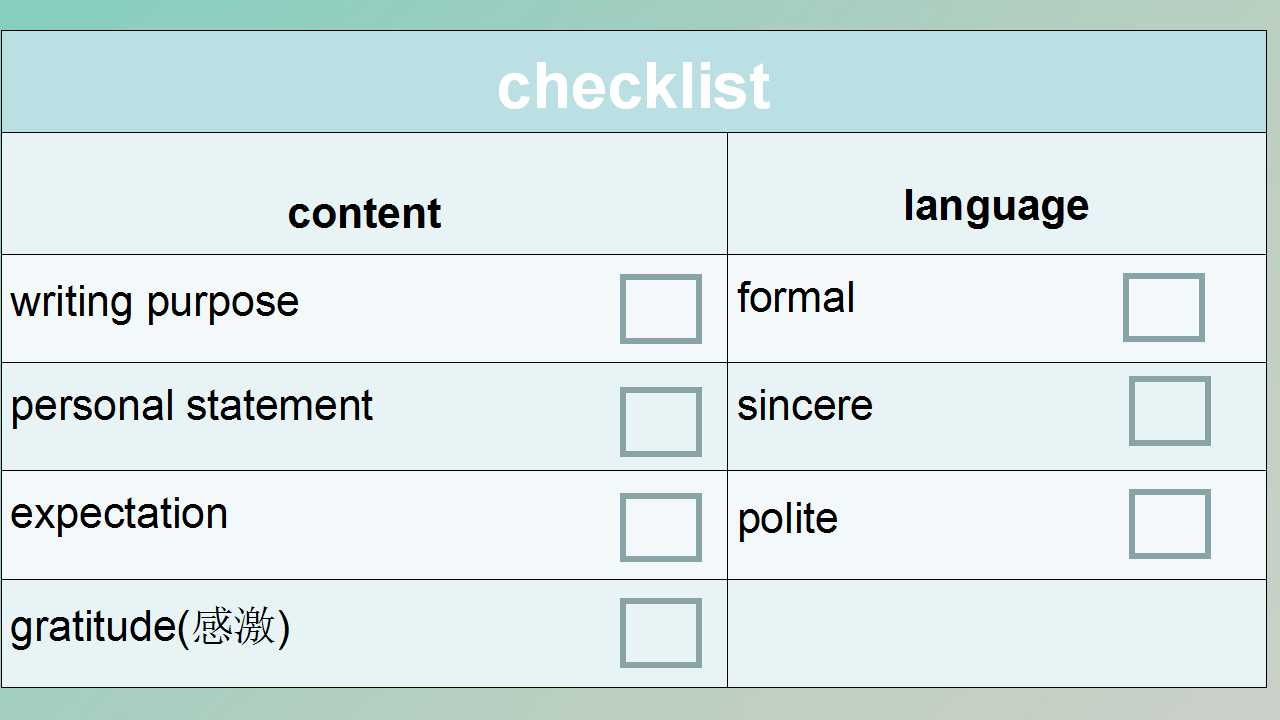Select the content column heading
The image size is (1280, 720).
click(364, 213)
